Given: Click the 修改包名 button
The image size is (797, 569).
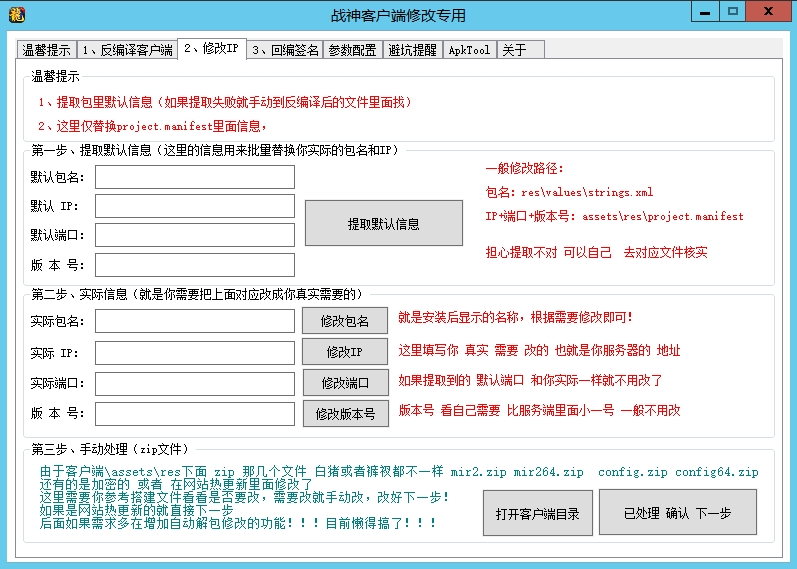Looking at the screenshot, I should (345, 321).
